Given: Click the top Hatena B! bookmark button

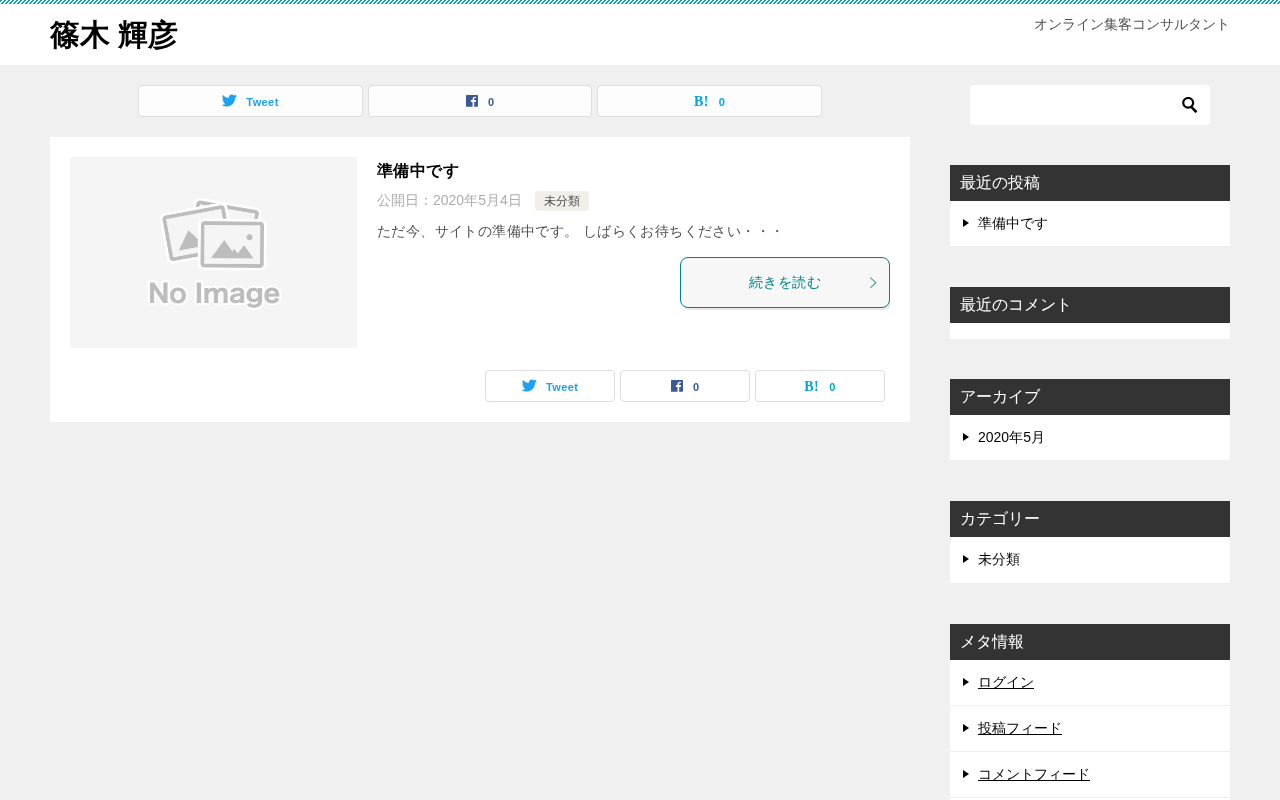Looking at the screenshot, I should pos(709,101).
